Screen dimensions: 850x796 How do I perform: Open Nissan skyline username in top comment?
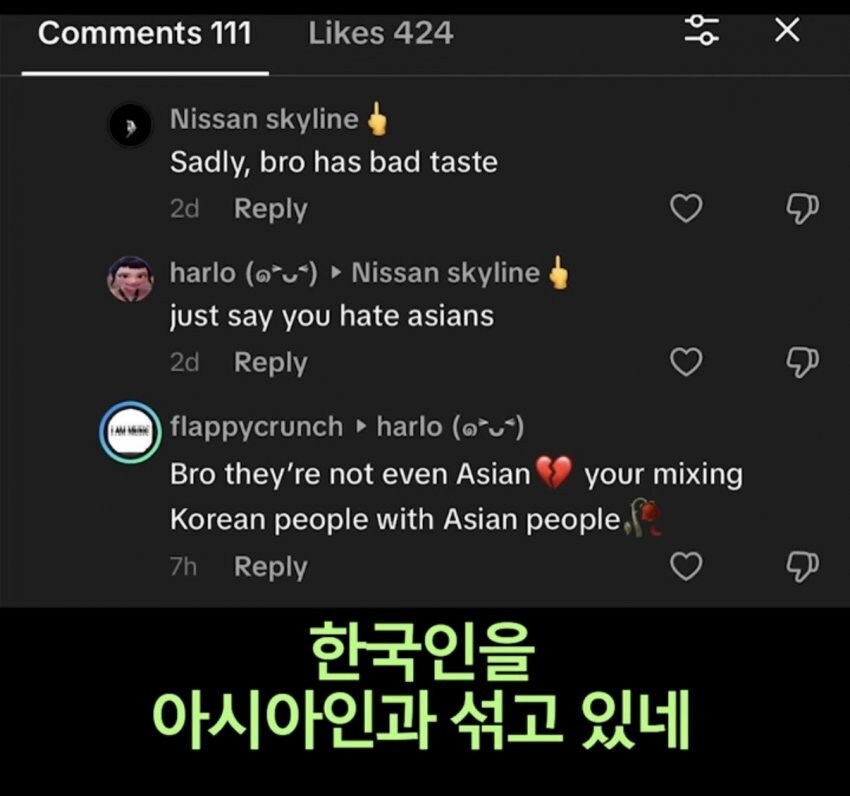(x=264, y=119)
